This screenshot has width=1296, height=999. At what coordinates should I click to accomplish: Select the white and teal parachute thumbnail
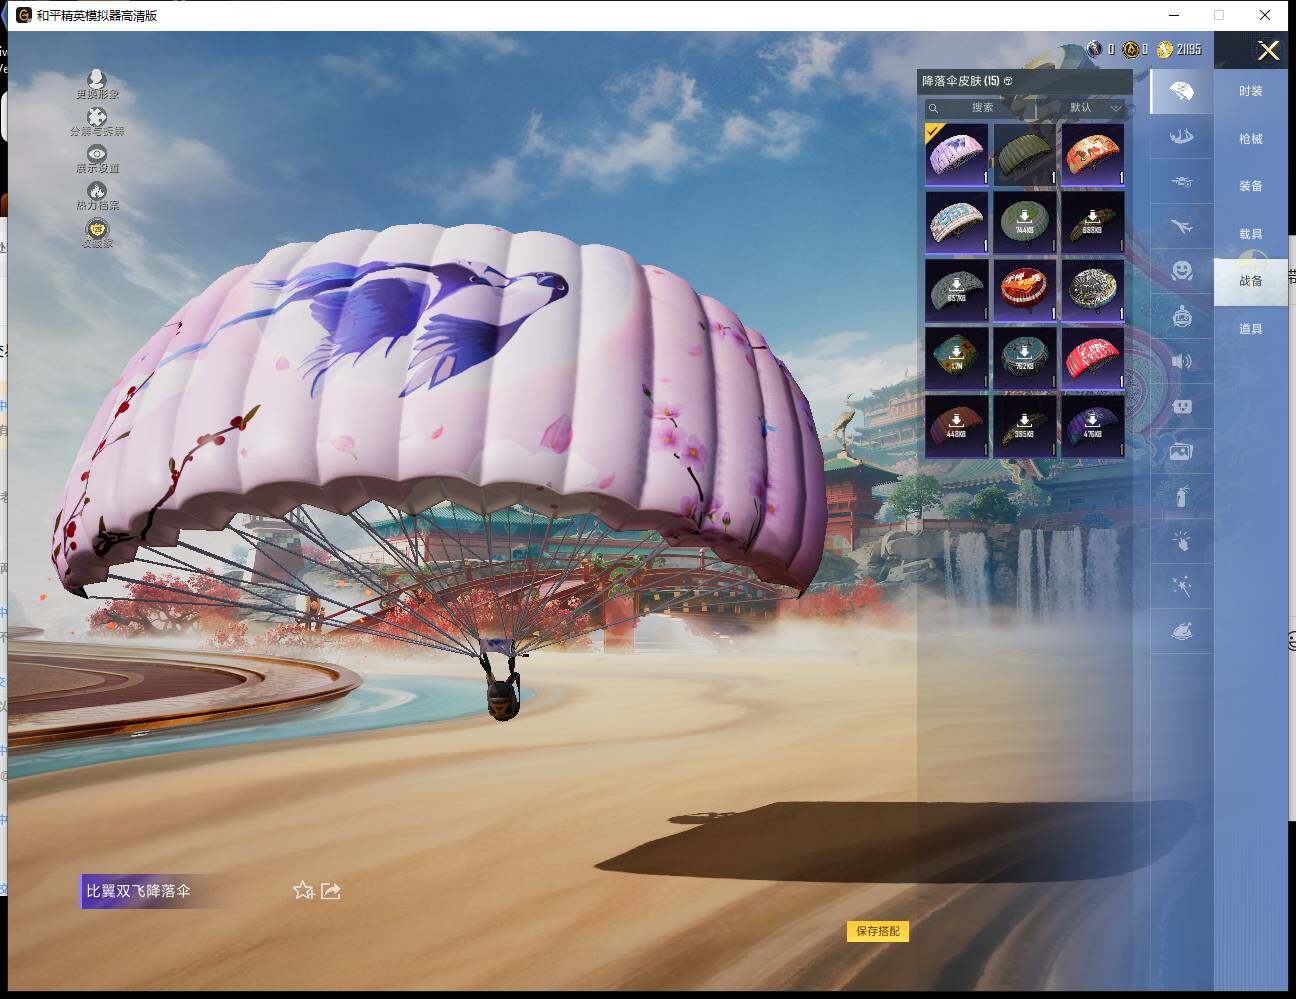(x=957, y=222)
